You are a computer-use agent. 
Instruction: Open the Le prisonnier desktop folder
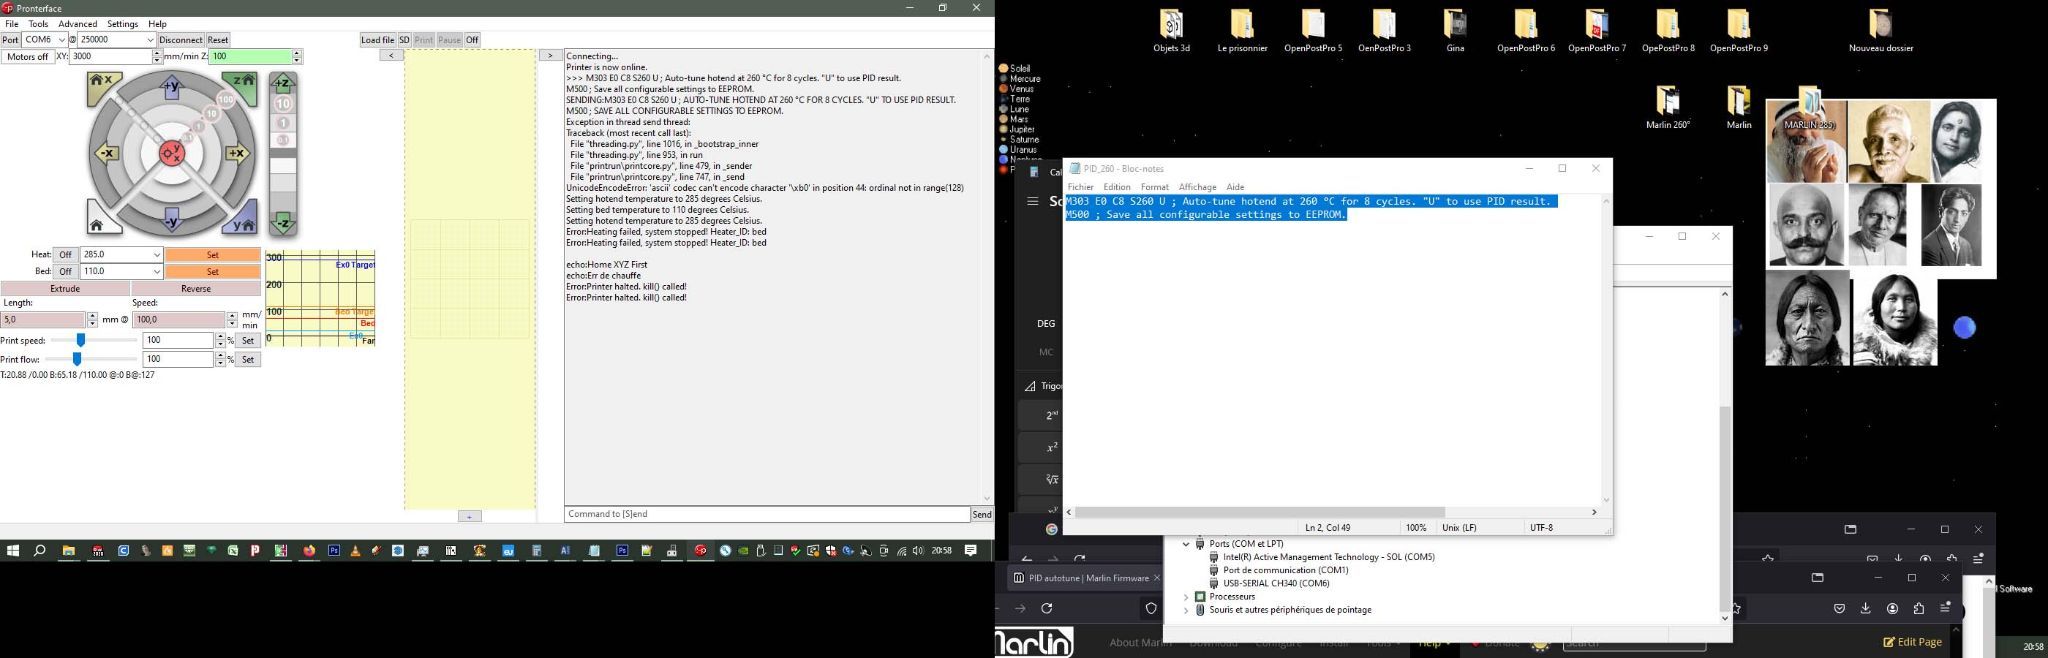[x=1242, y=30]
